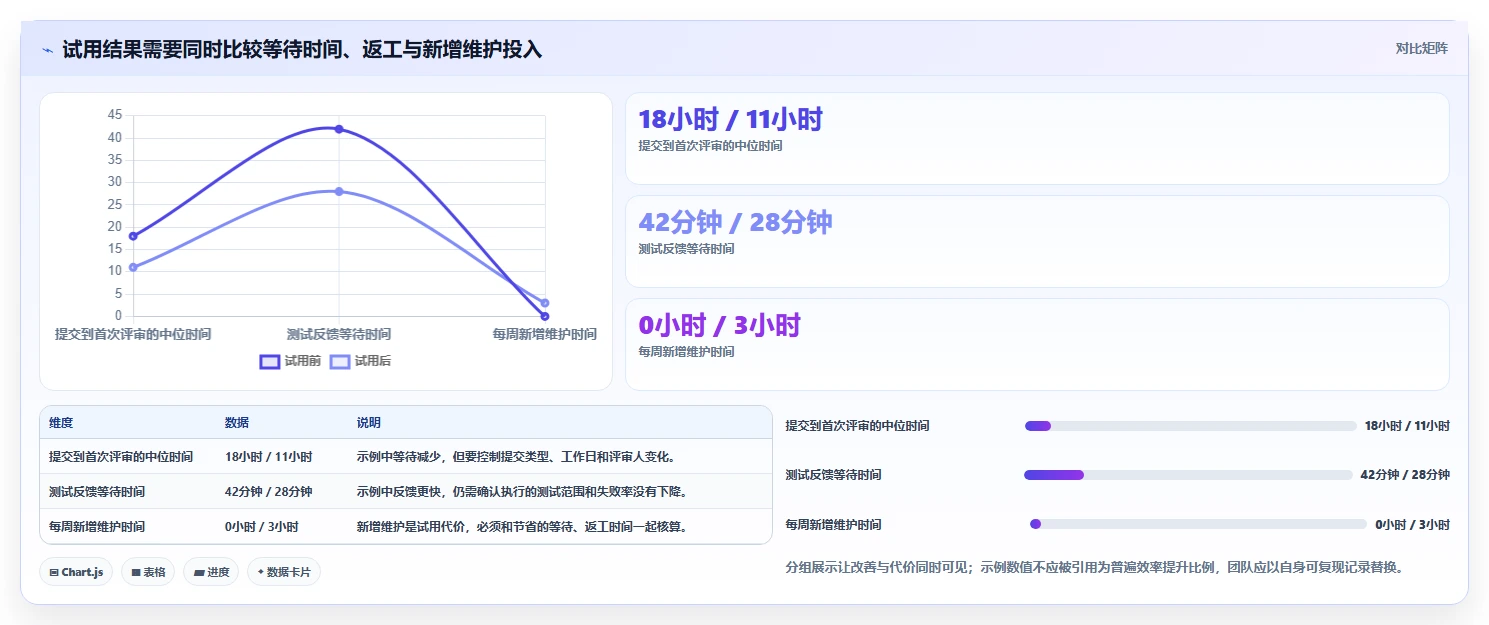Click the table data cell 42分钟 / 28分钟
The height and width of the screenshot is (625, 1489).
coord(268,492)
